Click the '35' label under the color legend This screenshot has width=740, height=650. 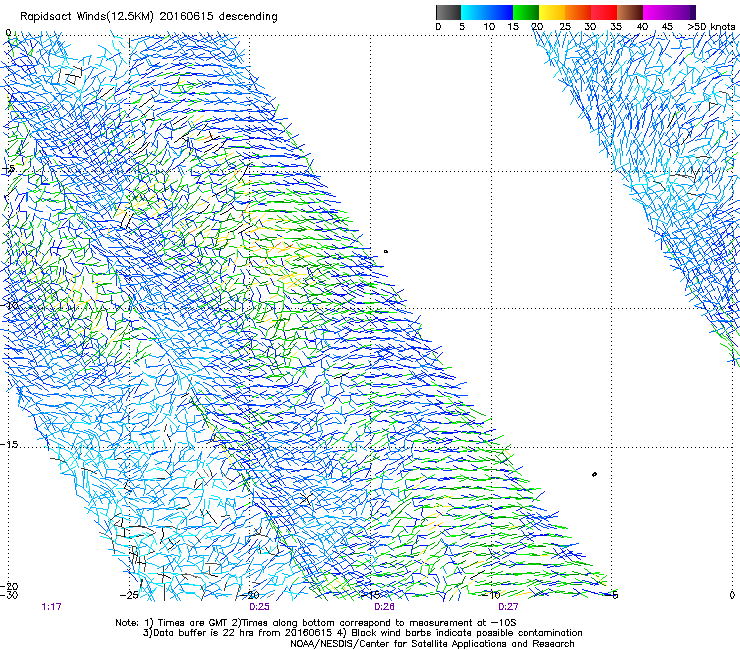click(x=616, y=27)
